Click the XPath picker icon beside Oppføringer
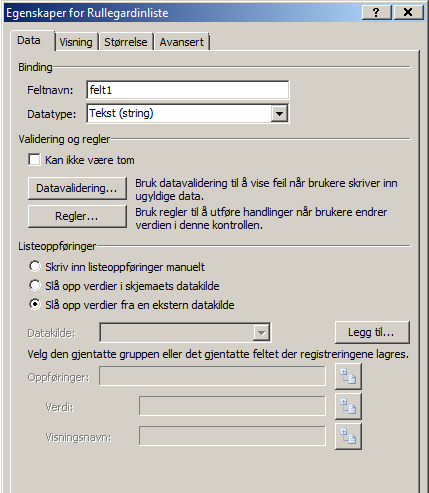 (x=348, y=377)
